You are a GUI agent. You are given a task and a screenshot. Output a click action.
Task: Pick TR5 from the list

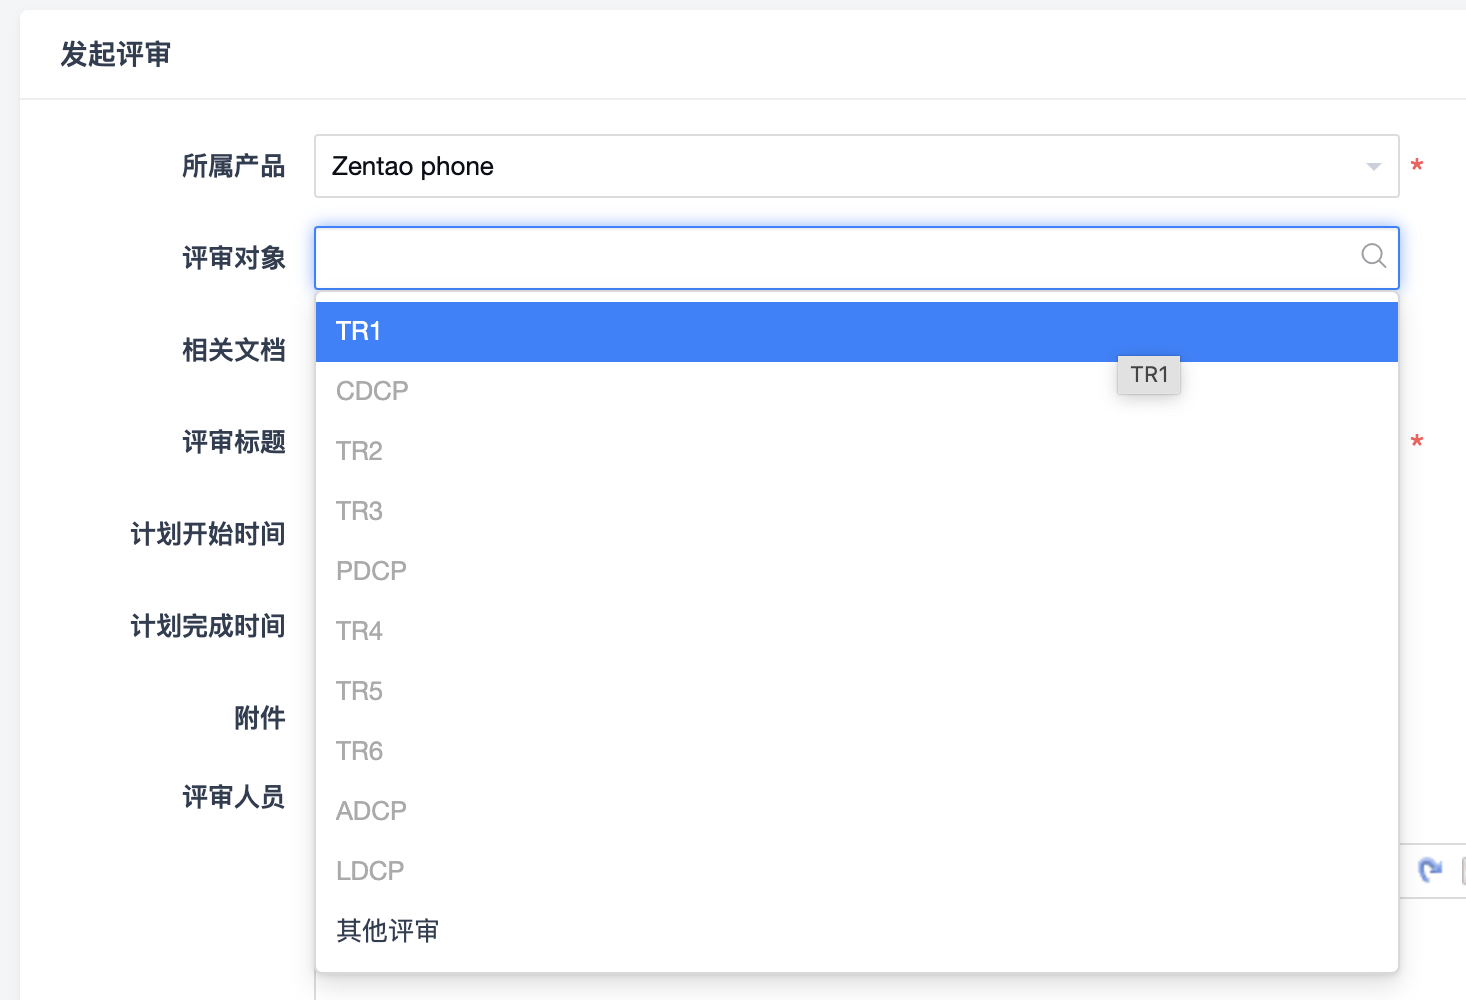click(359, 691)
